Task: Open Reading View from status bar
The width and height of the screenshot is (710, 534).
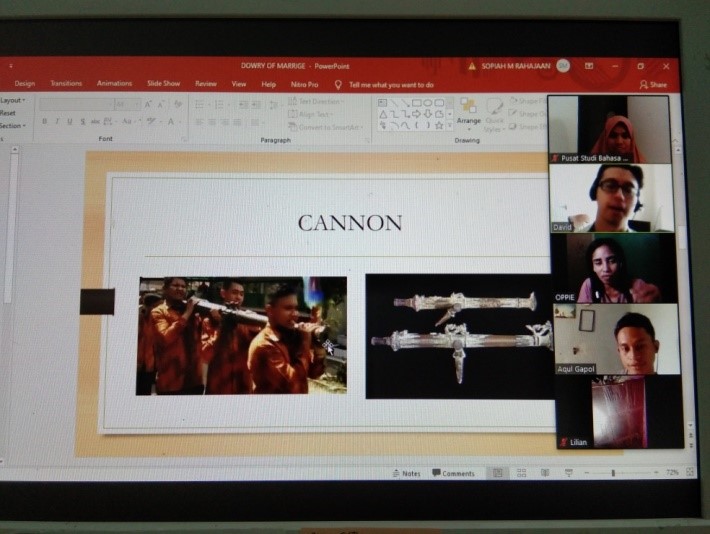Action: click(x=545, y=473)
